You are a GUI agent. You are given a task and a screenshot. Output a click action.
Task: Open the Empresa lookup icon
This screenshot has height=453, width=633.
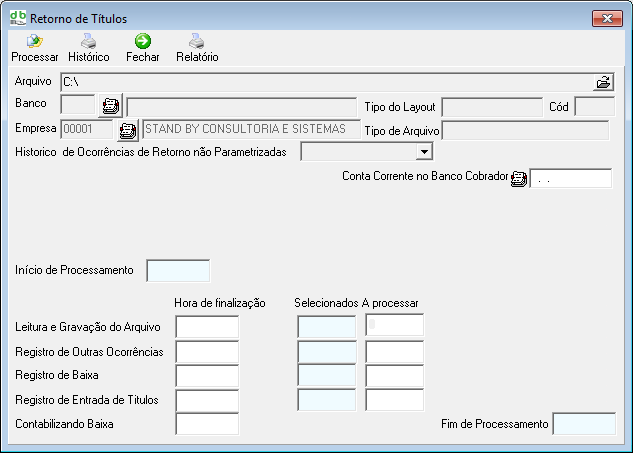(x=127, y=130)
